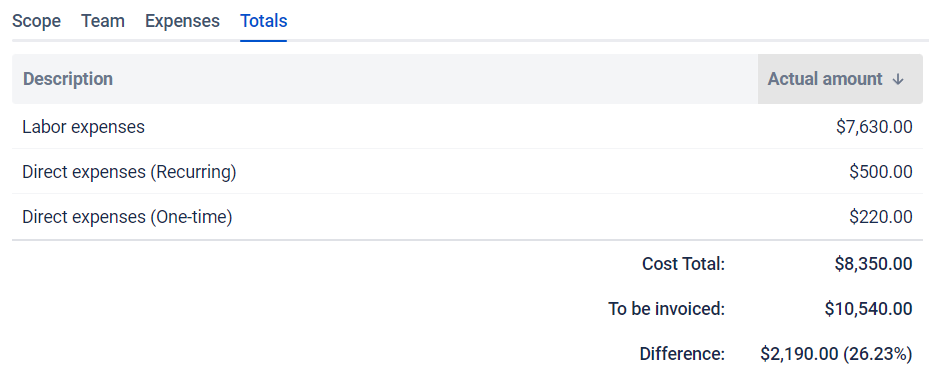929x381 pixels.
Task: Click the $500.00 recurring expense amount
Action: coord(880,172)
